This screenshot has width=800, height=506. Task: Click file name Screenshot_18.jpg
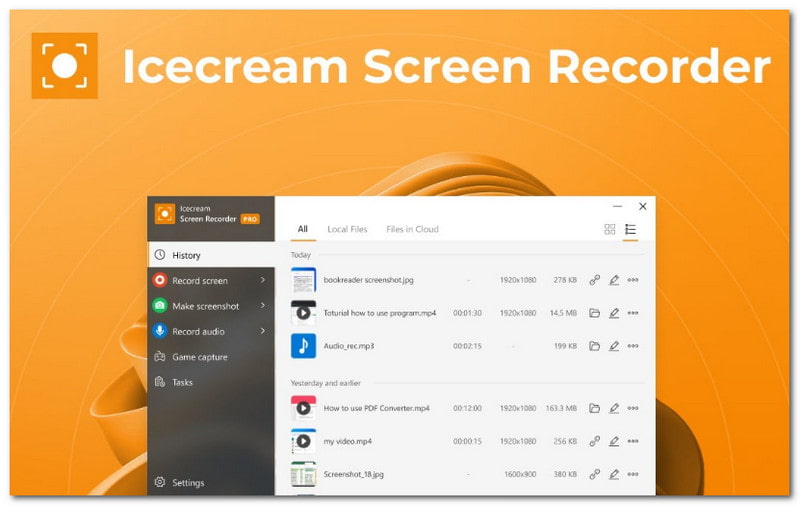[354, 474]
